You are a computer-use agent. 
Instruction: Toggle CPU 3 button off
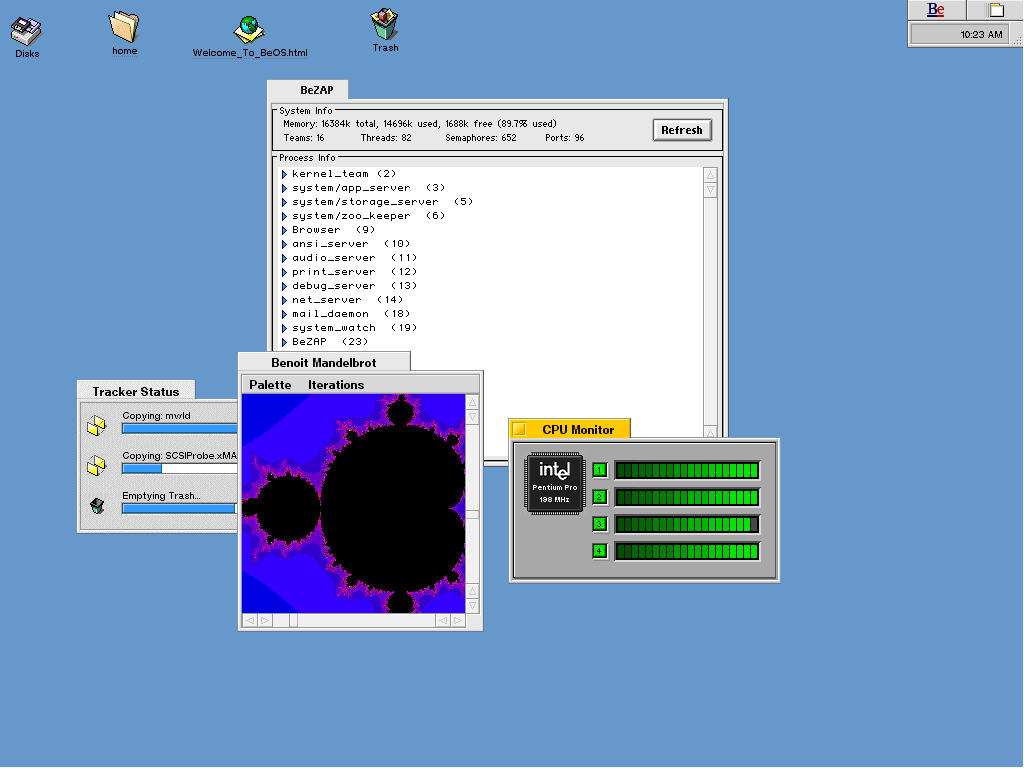pos(600,524)
